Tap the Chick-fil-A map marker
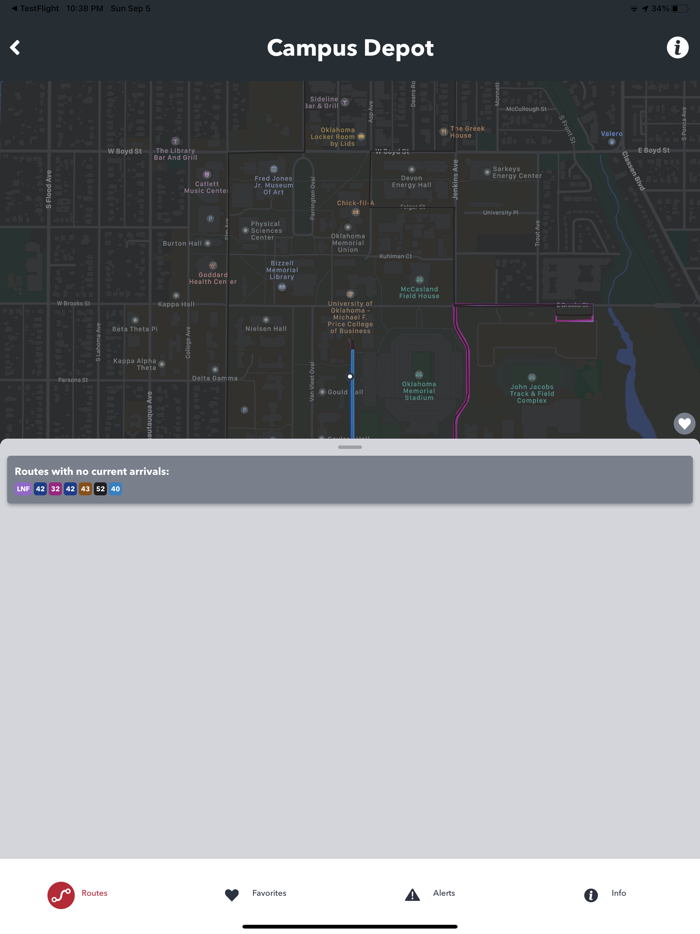Image resolution: width=700 pixels, height=934 pixels. 356,211
